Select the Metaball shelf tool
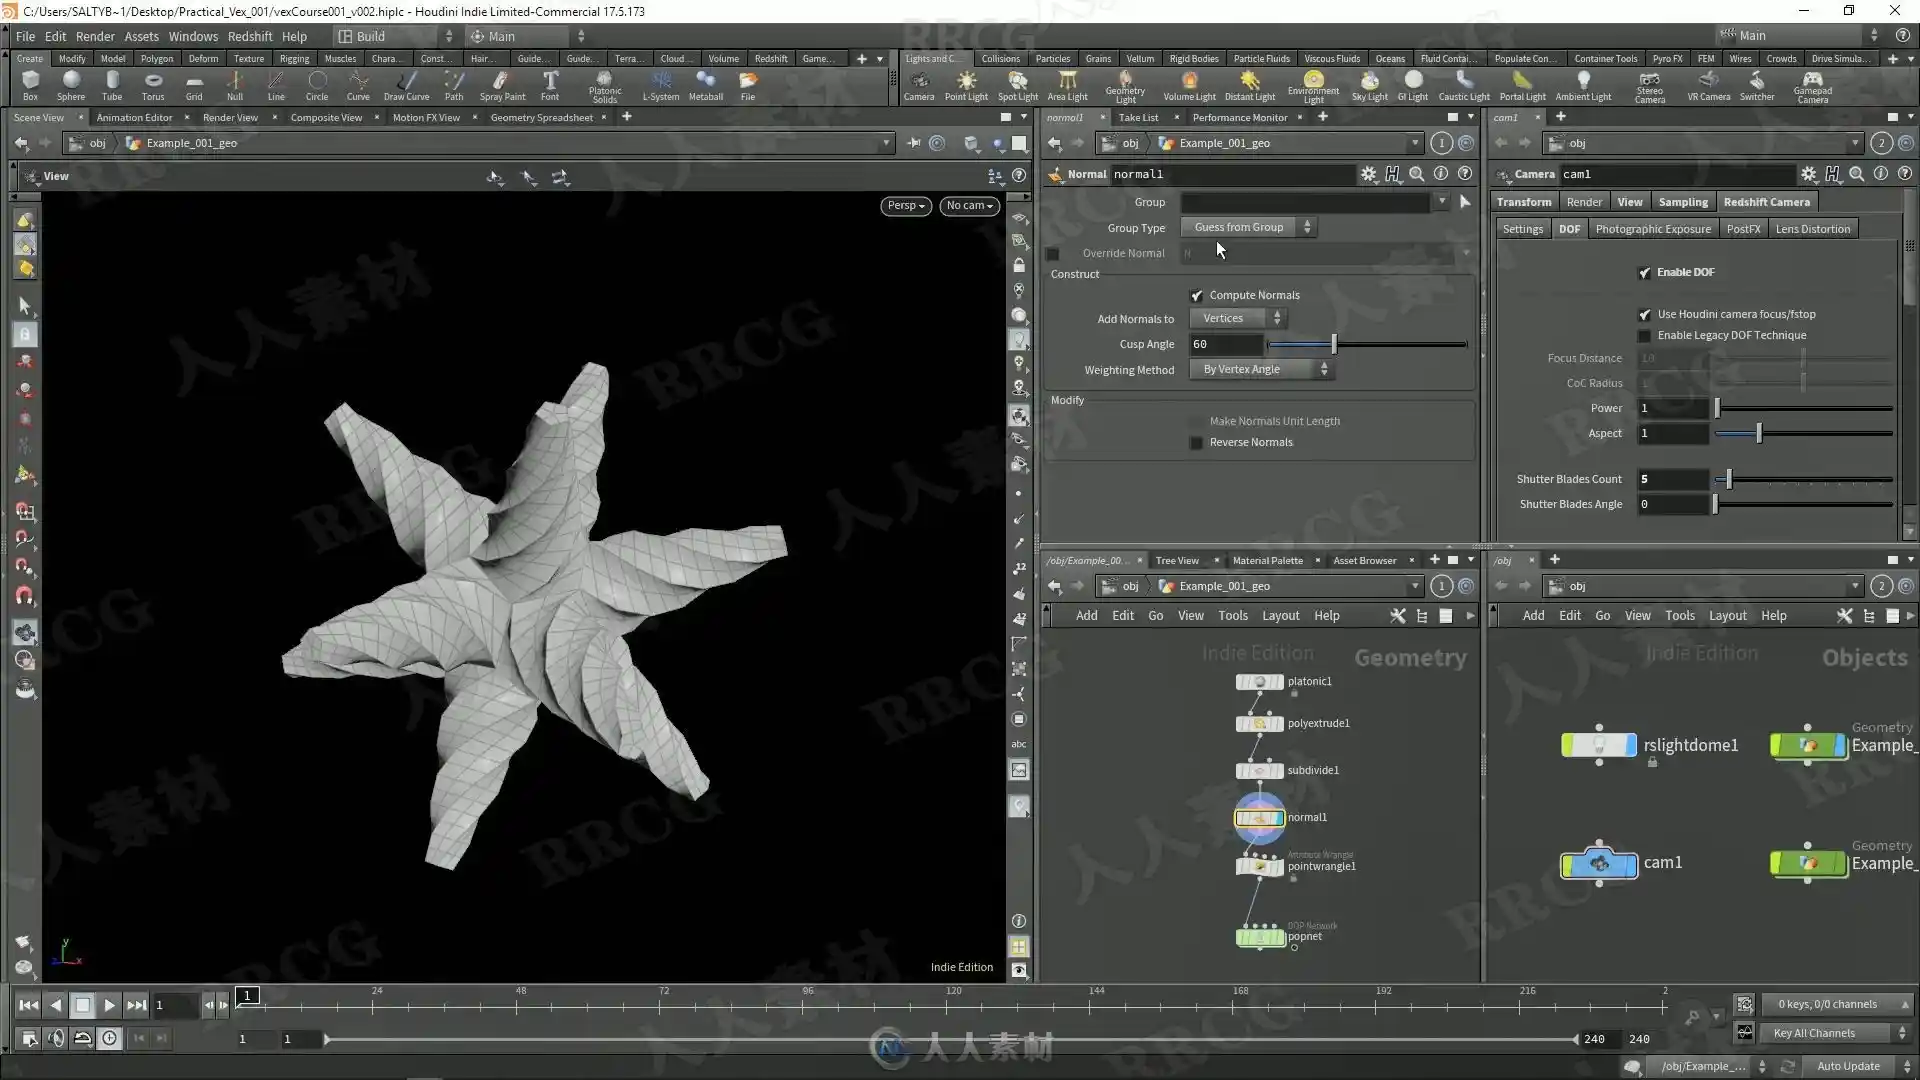 tap(705, 85)
